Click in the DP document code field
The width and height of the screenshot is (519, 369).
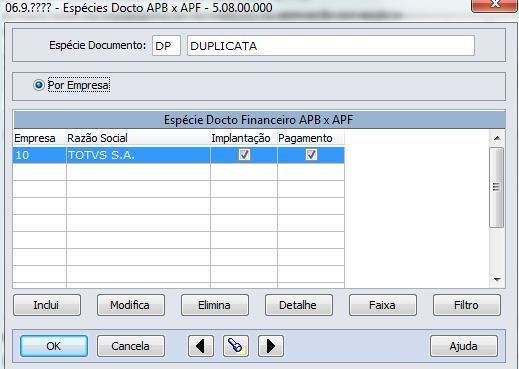pyautogui.click(x=166, y=46)
